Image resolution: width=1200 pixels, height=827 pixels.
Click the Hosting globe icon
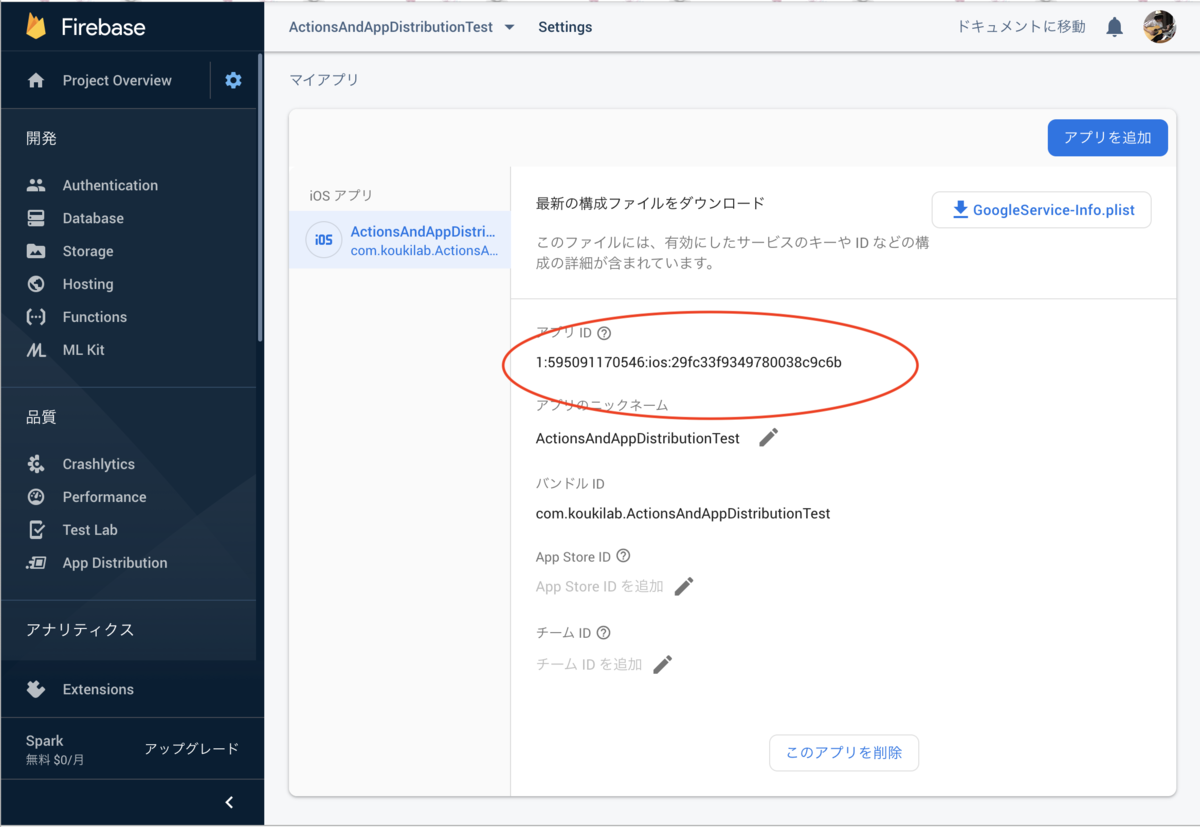point(36,284)
